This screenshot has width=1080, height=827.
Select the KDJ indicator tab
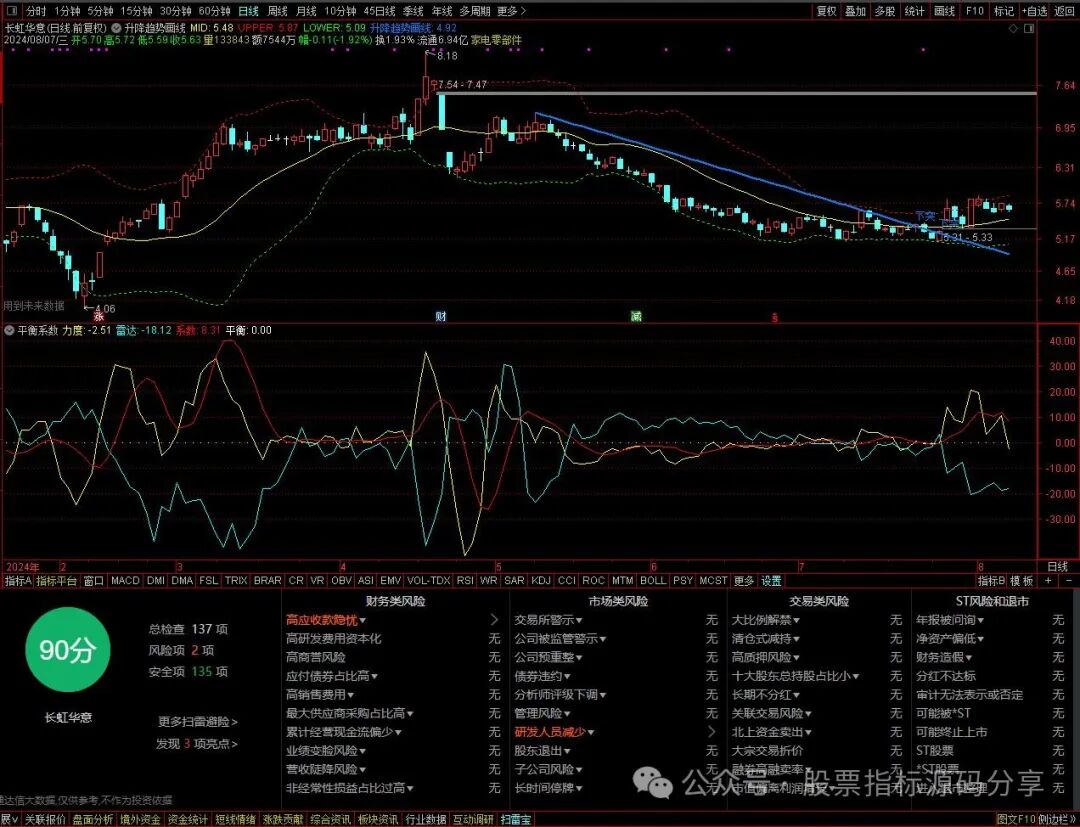541,580
